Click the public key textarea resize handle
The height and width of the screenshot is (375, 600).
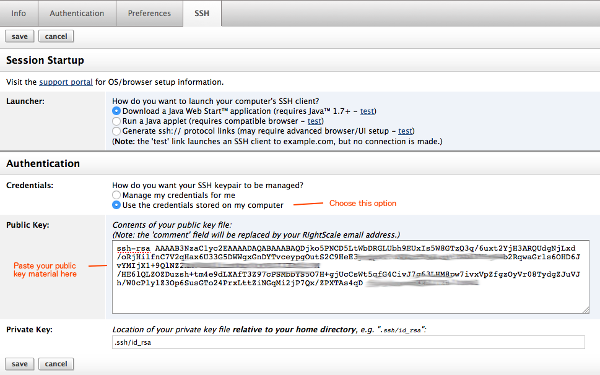click(586, 310)
